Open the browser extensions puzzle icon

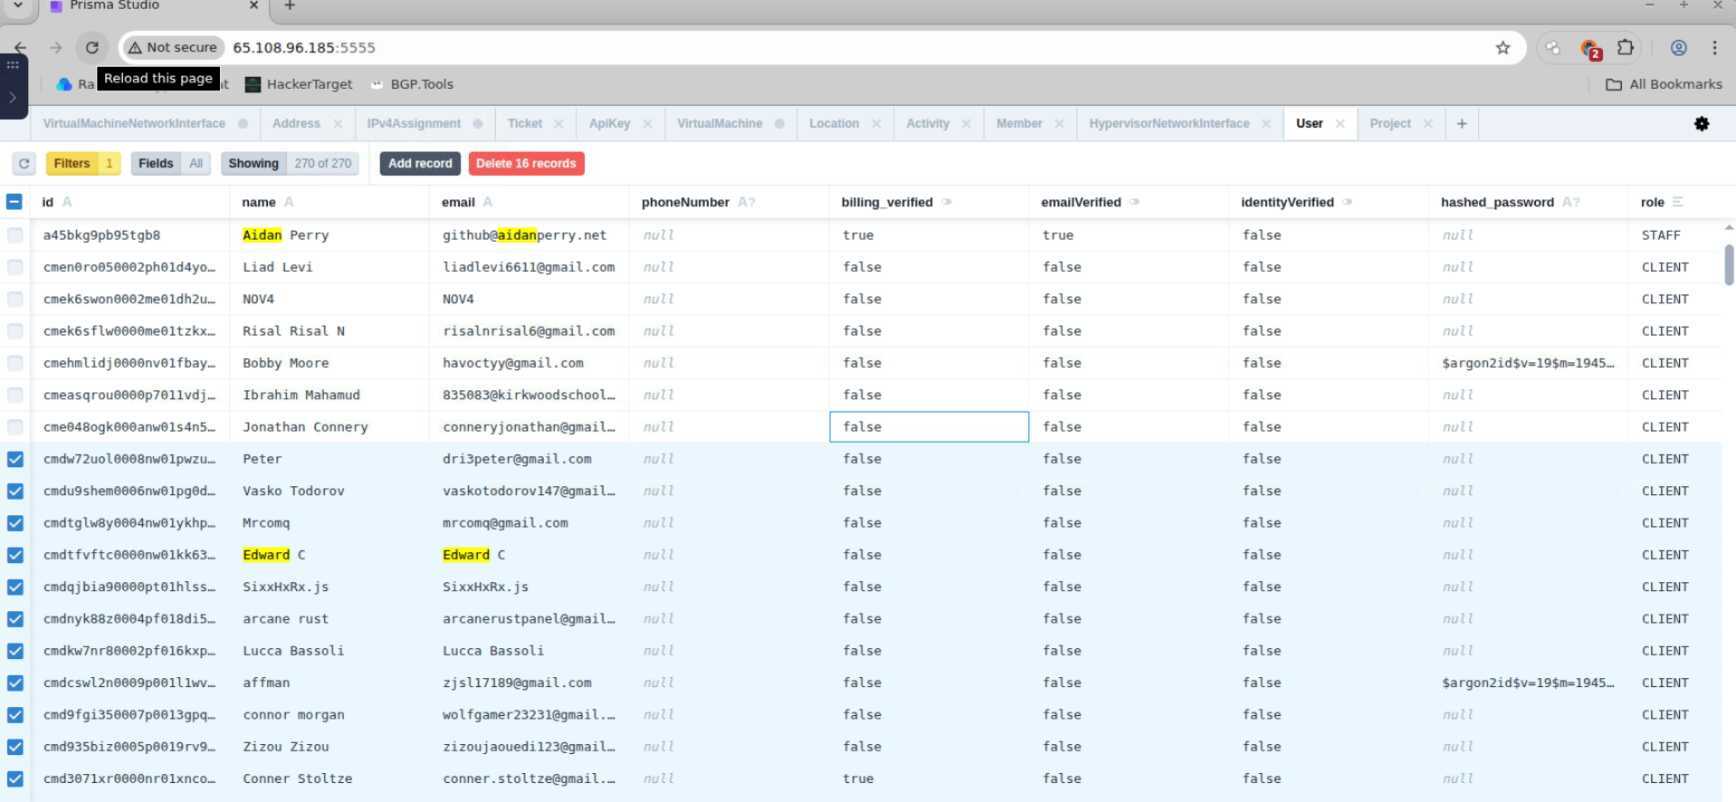1625,47
